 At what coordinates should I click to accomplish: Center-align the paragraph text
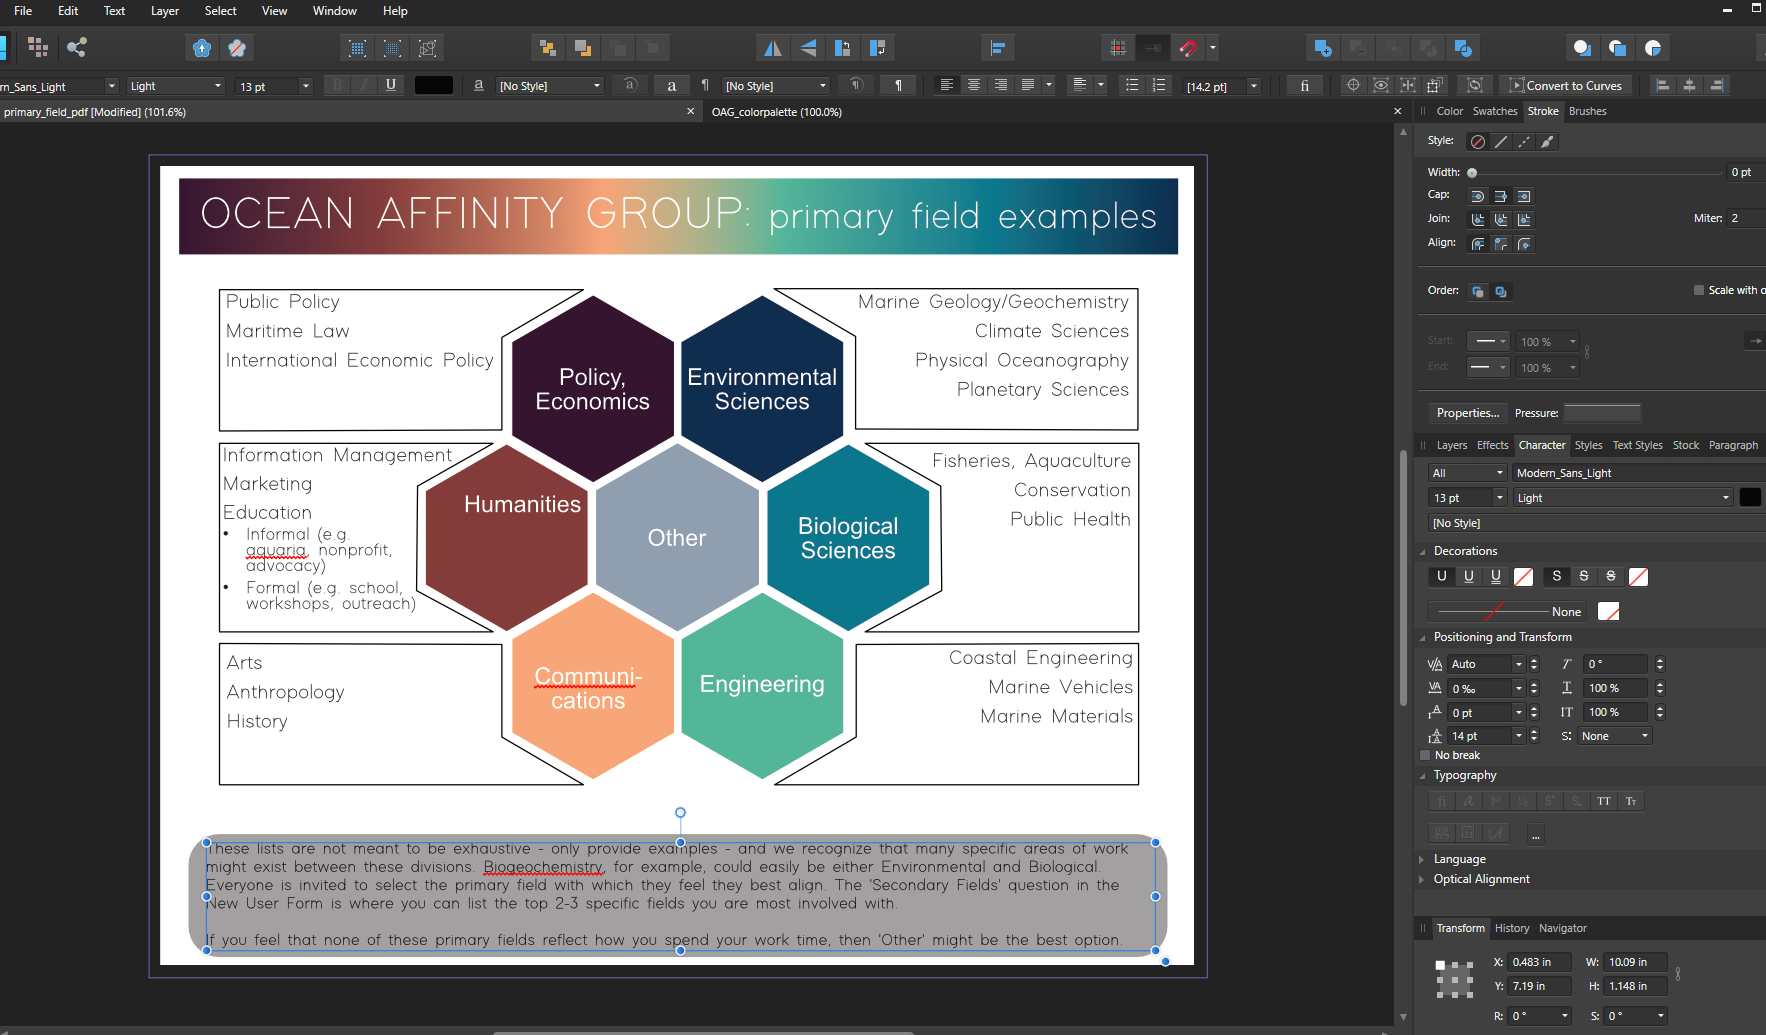[973, 86]
